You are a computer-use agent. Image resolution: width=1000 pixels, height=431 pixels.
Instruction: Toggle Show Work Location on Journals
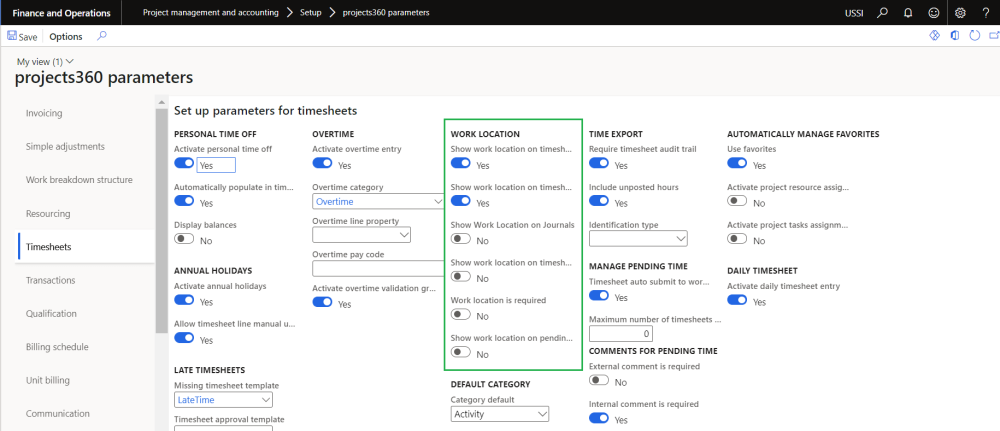point(461,240)
